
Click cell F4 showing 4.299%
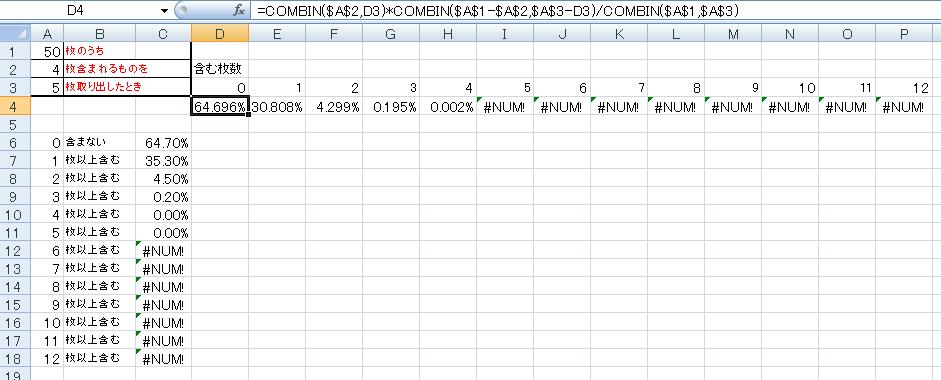tap(334, 107)
